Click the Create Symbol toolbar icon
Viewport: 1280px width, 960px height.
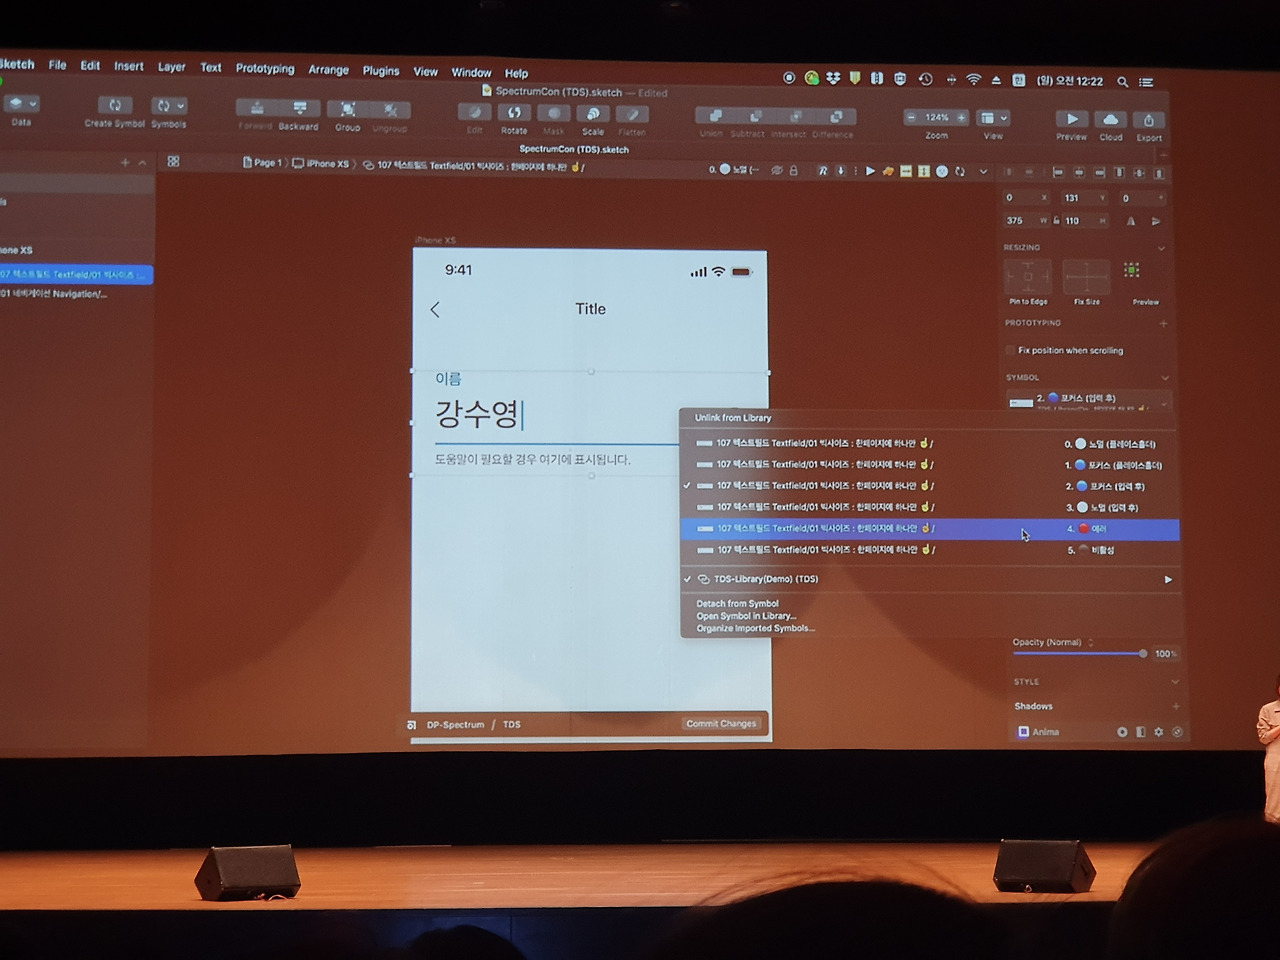[x=115, y=105]
